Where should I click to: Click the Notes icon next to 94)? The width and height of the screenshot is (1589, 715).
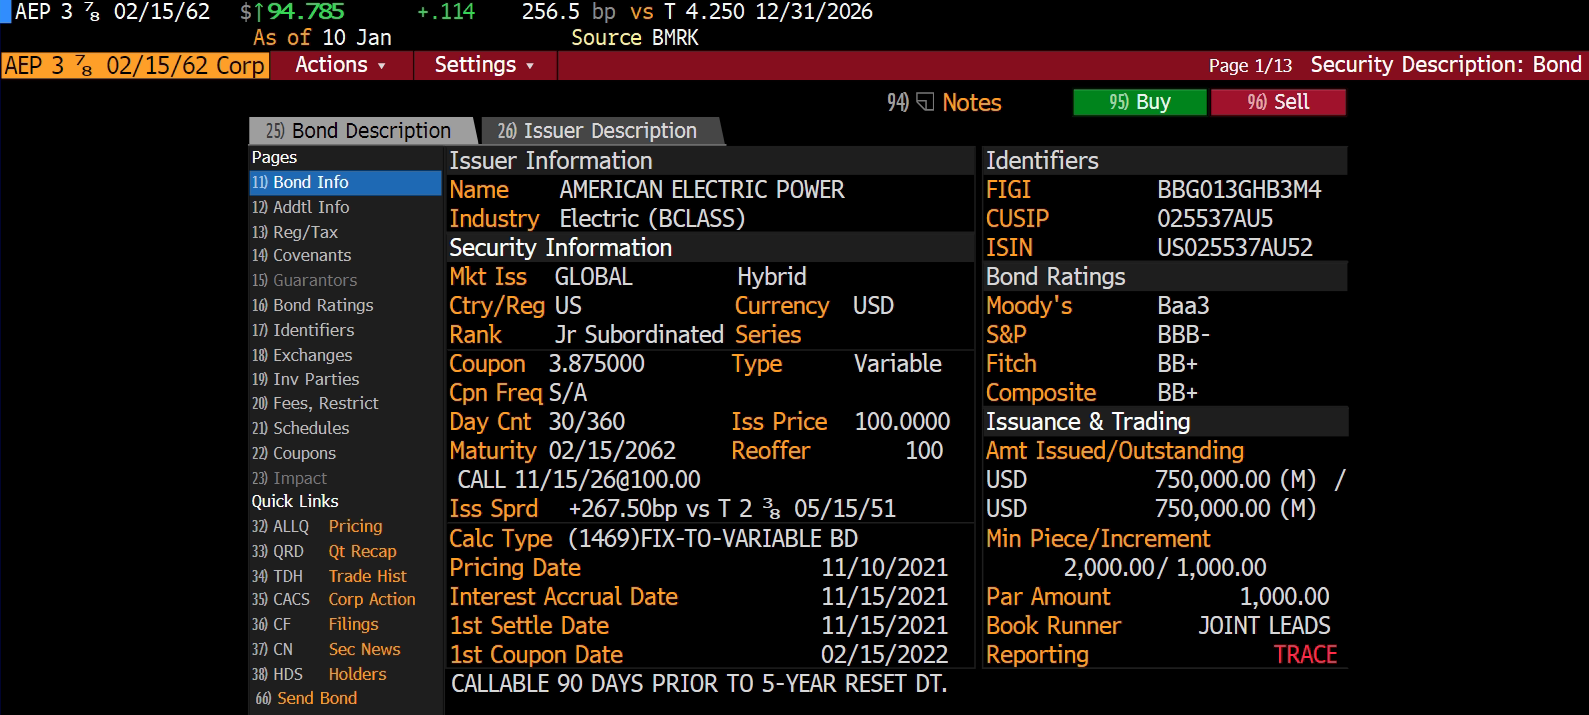pyautogui.click(x=925, y=102)
